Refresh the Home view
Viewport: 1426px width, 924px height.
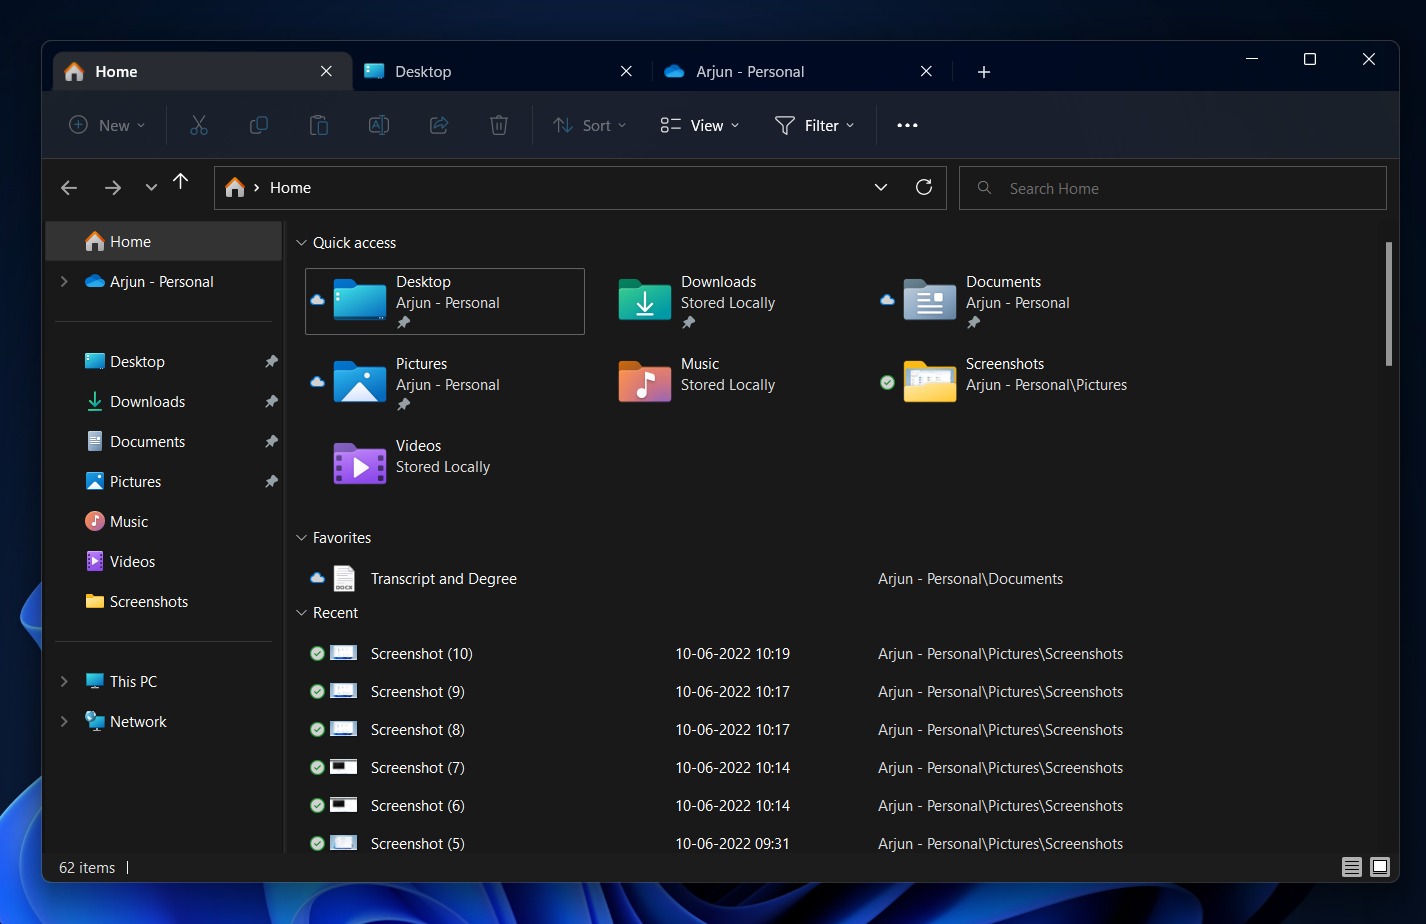click(x=924, y=187)
